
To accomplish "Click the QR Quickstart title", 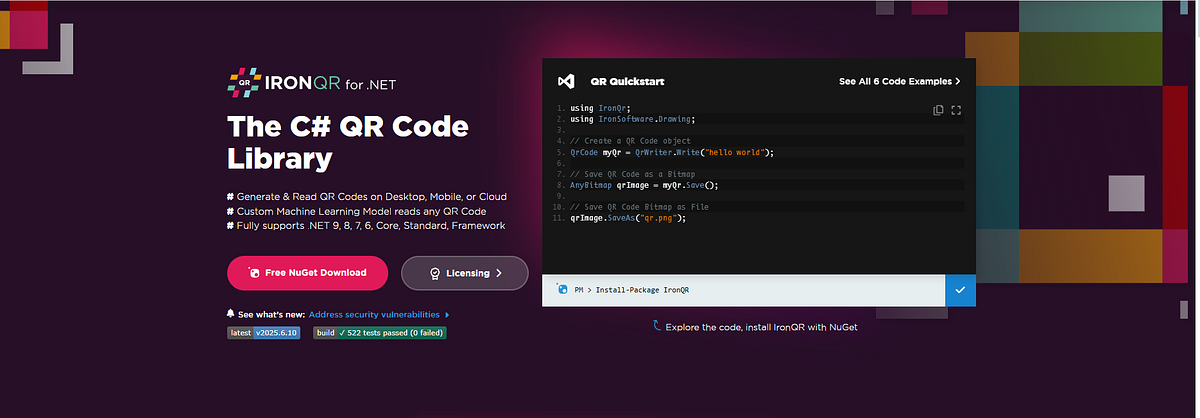I will (627, 81).
